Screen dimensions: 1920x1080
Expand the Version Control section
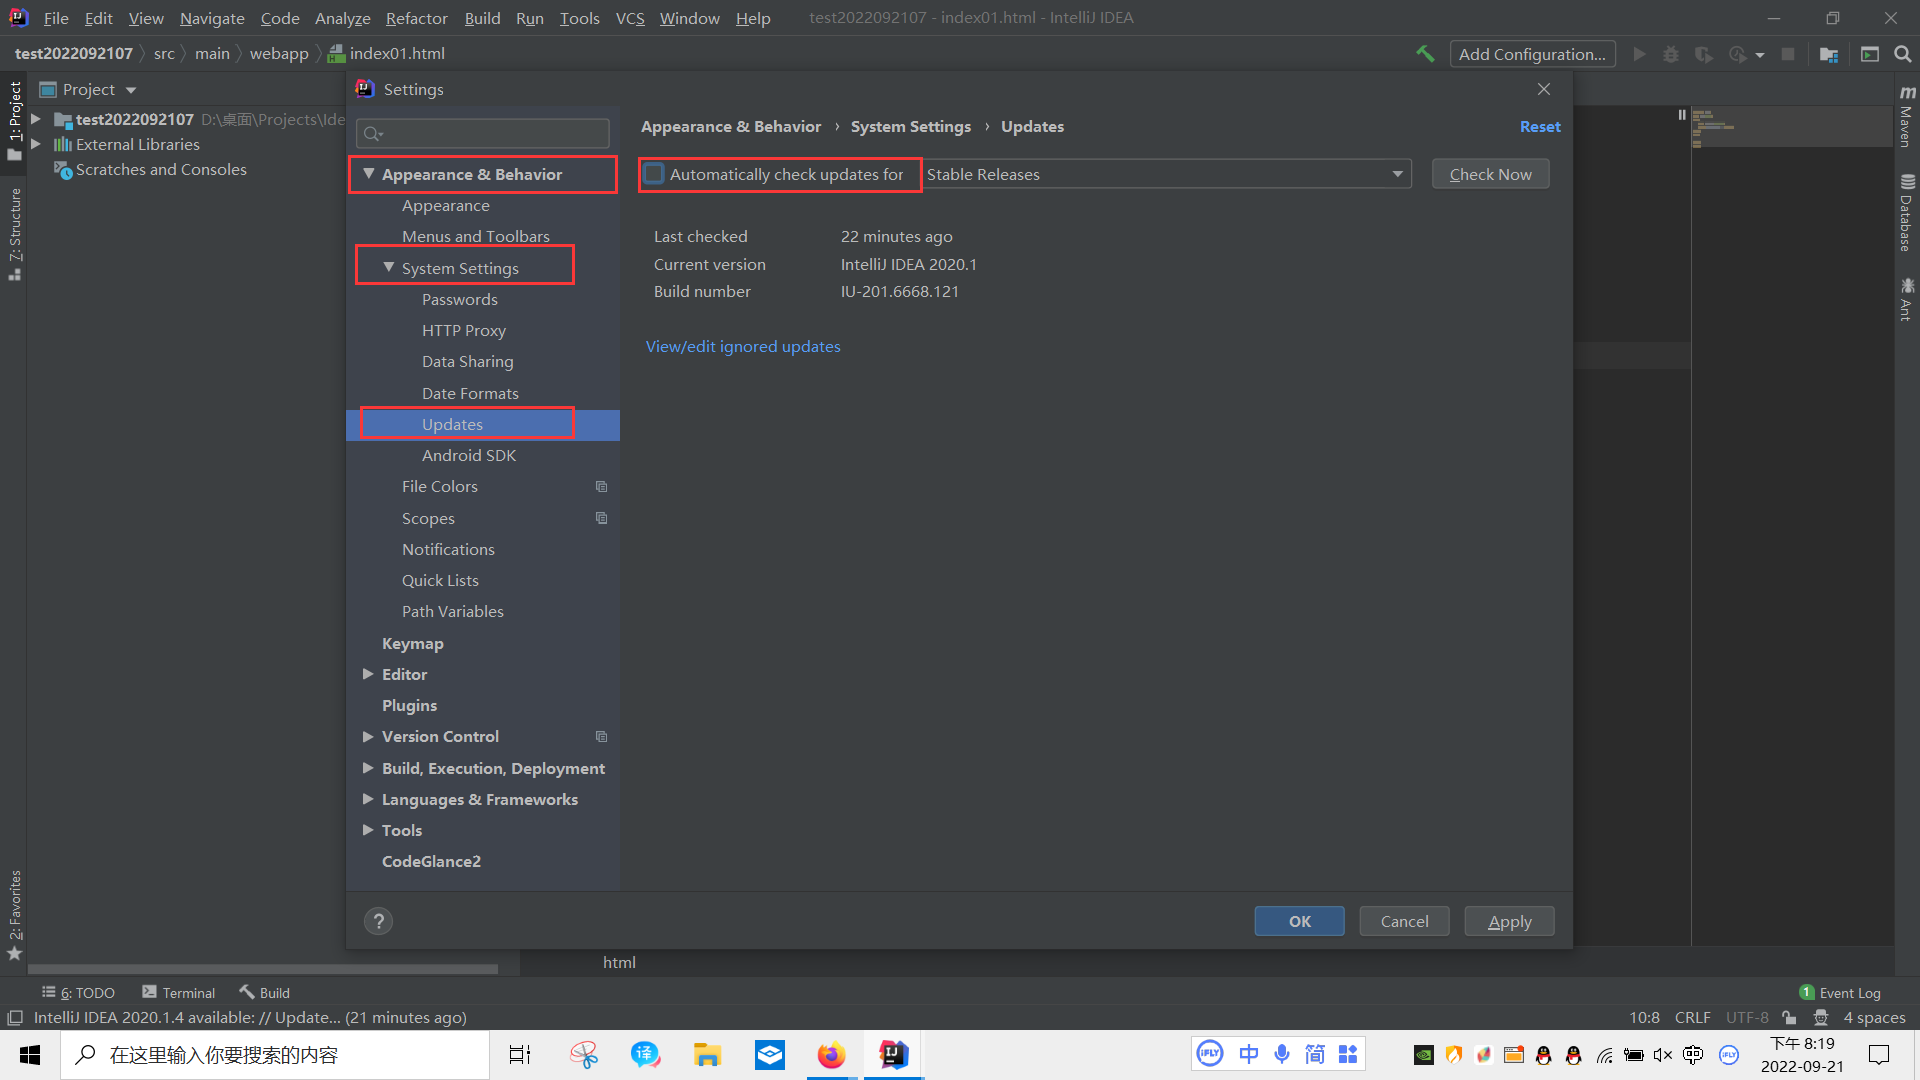pyautogui.click(x=369, y=736)
